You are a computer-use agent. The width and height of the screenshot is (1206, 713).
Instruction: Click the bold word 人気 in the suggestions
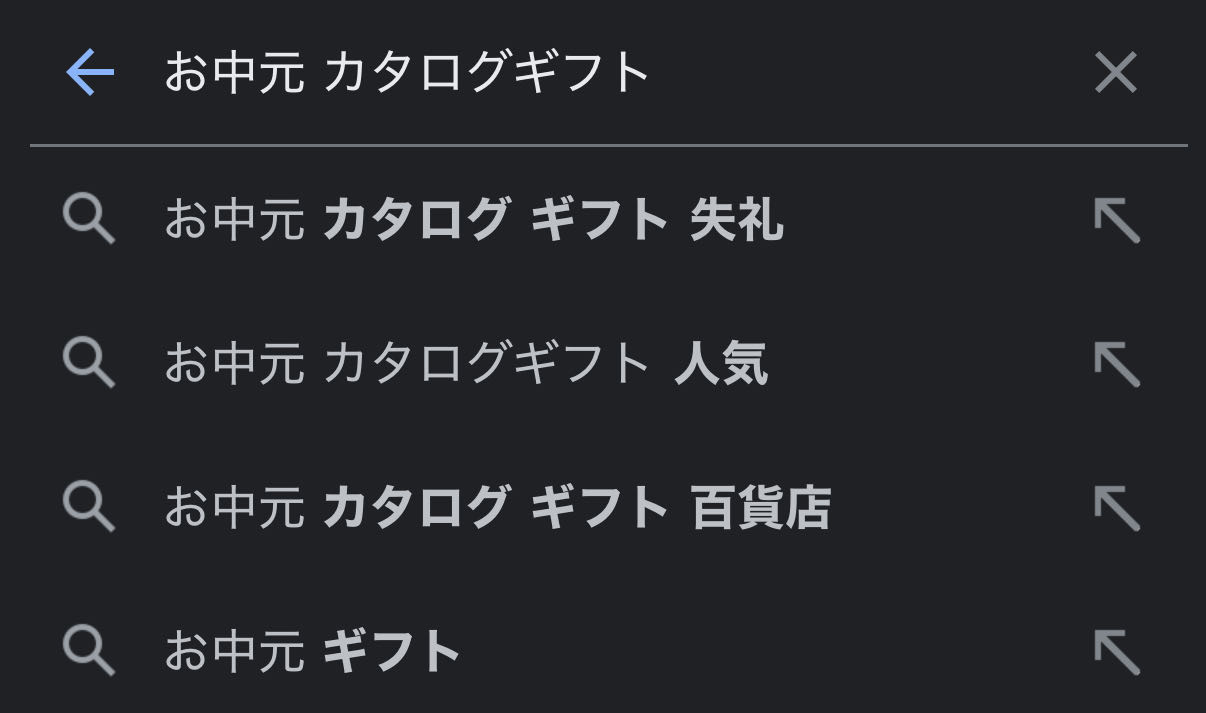click(x=721, y=363)
